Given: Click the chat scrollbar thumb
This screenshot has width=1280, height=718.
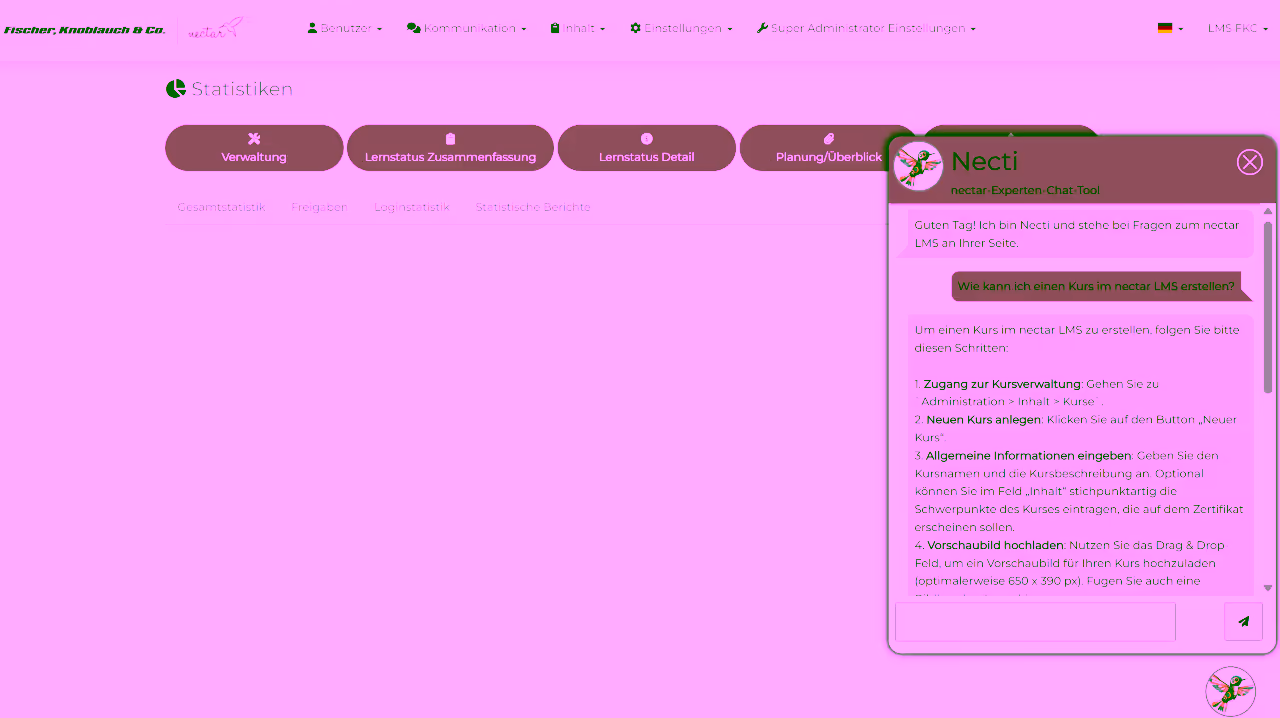Looking at the screenshot, I should click(x=1268, y=306).
